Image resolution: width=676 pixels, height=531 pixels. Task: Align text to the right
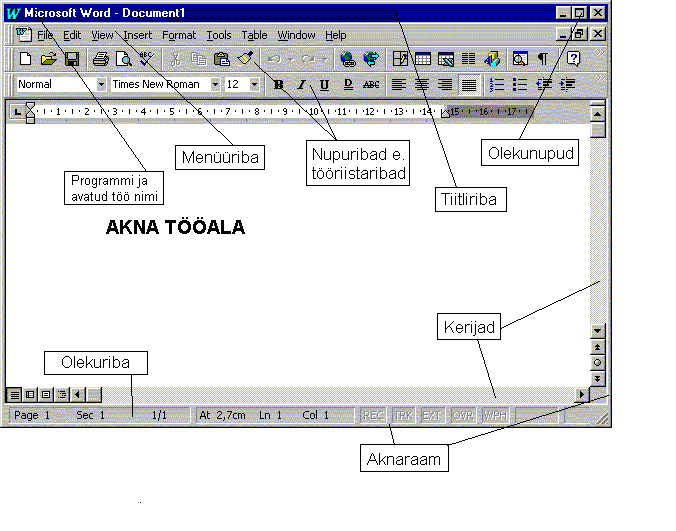(x=445, y=84)
